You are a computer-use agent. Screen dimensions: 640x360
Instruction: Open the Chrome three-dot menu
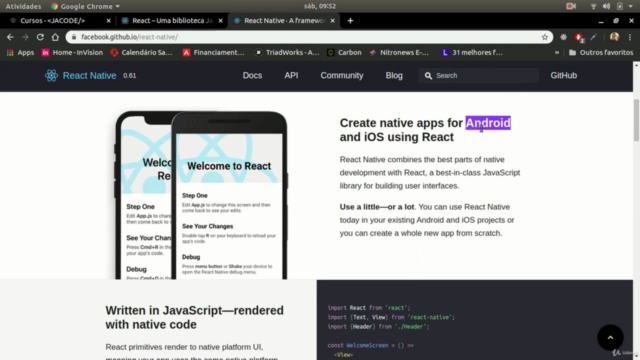[x=630, y=37]
